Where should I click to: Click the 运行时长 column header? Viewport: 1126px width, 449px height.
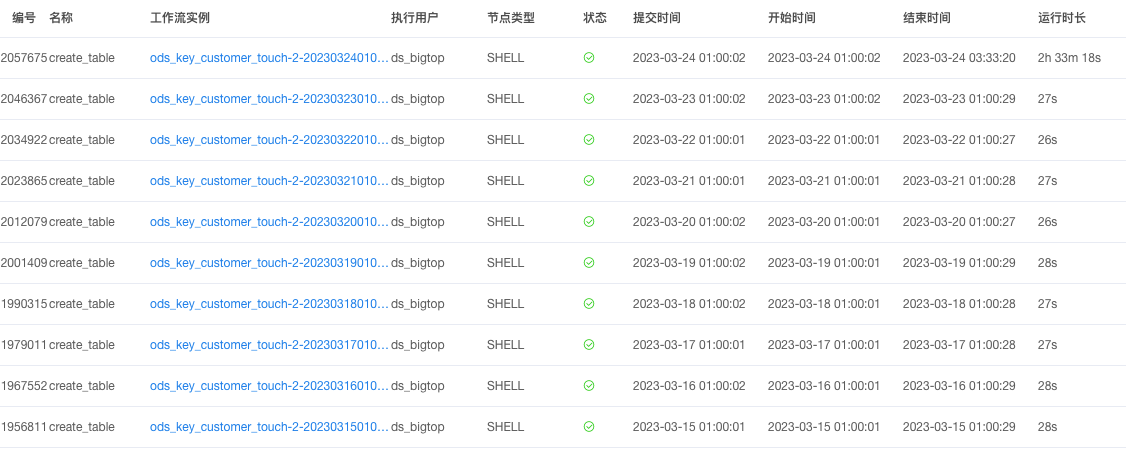click(x=1061, y=18)
